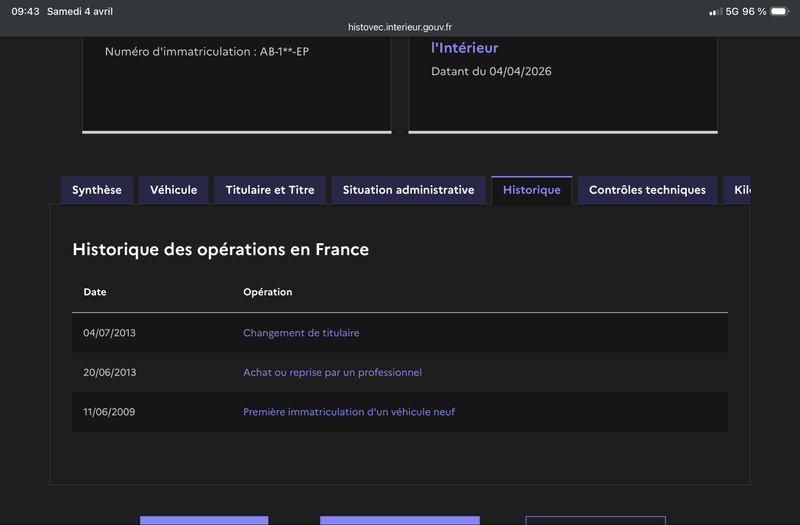The width and height of the screenshot is (800, 525).
Task: Click the active Historique tab
Action: pyautogui.click(x=532, y=190)
